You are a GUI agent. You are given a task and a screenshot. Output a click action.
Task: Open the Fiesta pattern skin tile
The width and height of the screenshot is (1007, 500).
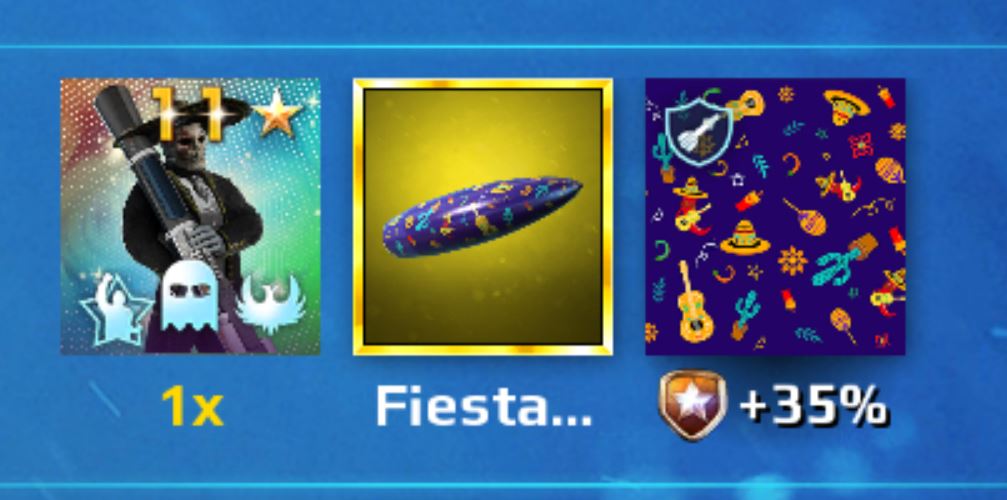tap(775, 217)
